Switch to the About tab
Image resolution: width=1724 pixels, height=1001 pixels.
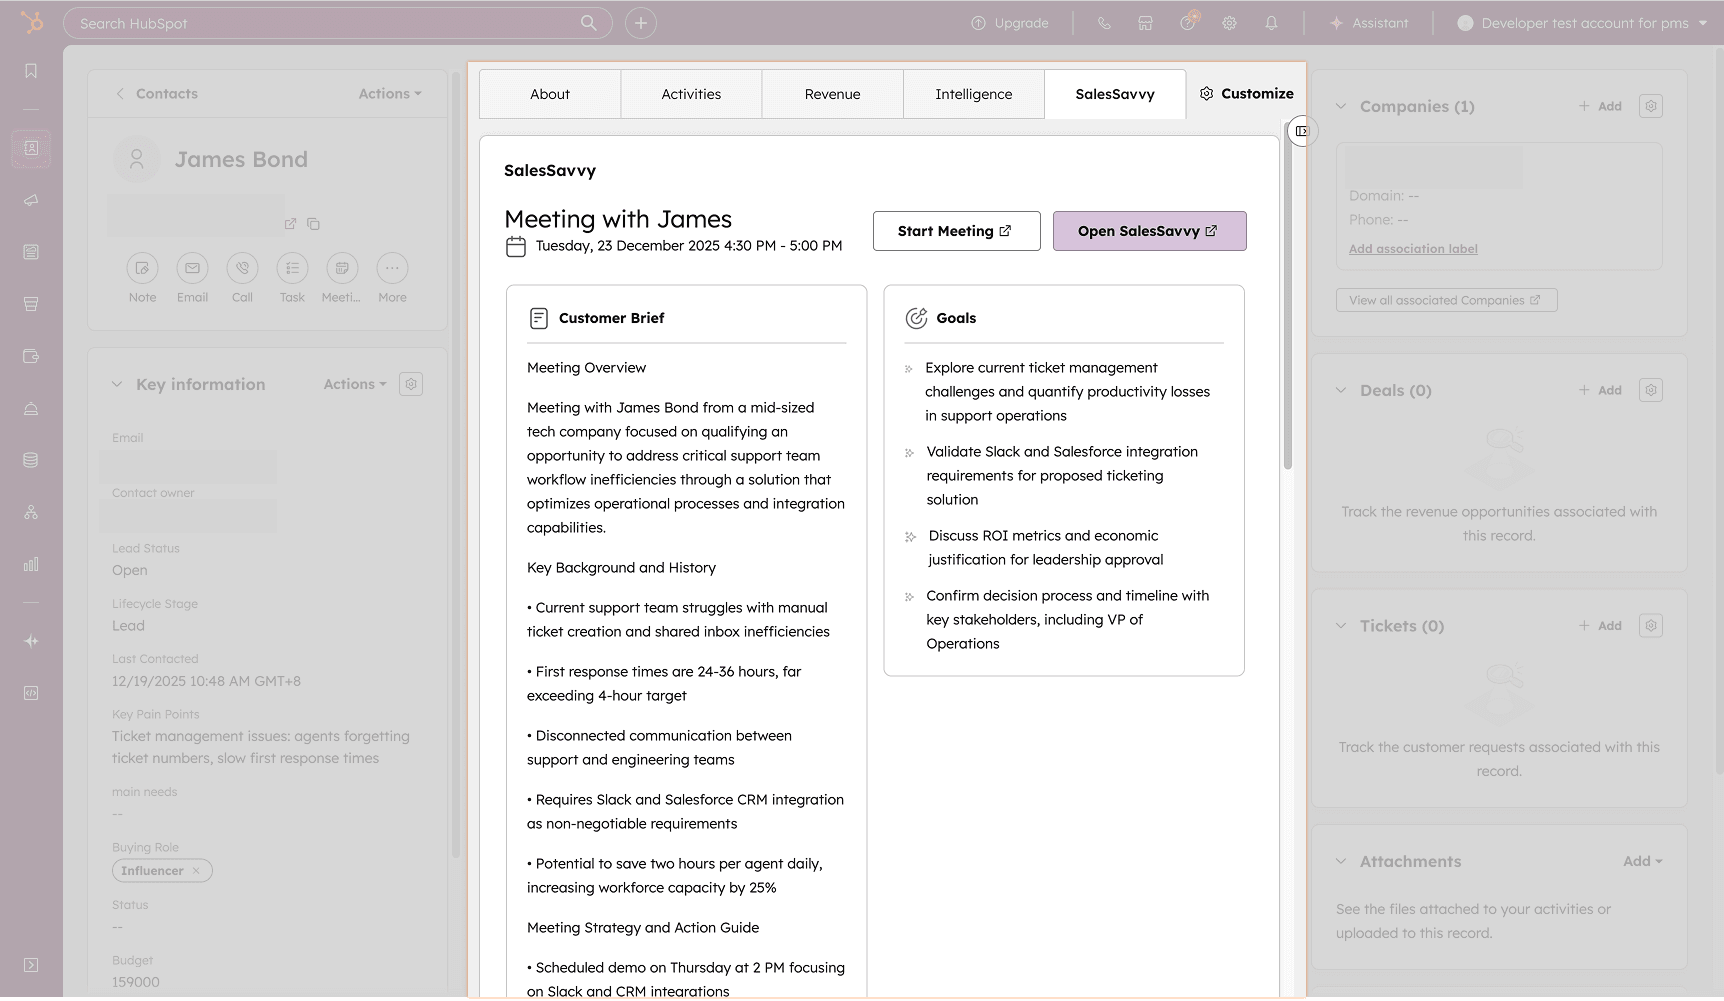pyautogui.click(x=550, y=94)
